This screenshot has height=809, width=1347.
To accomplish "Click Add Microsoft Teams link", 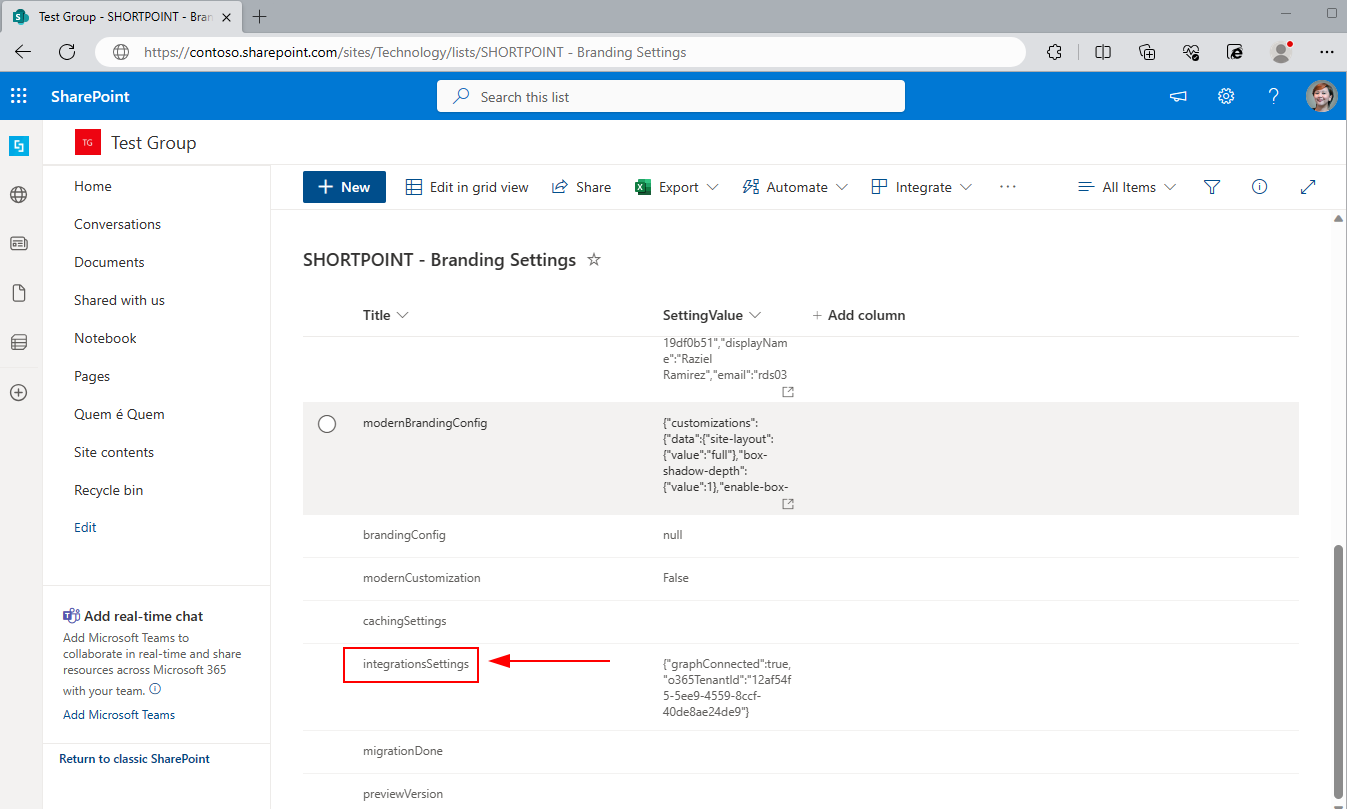I will point(119,715).
